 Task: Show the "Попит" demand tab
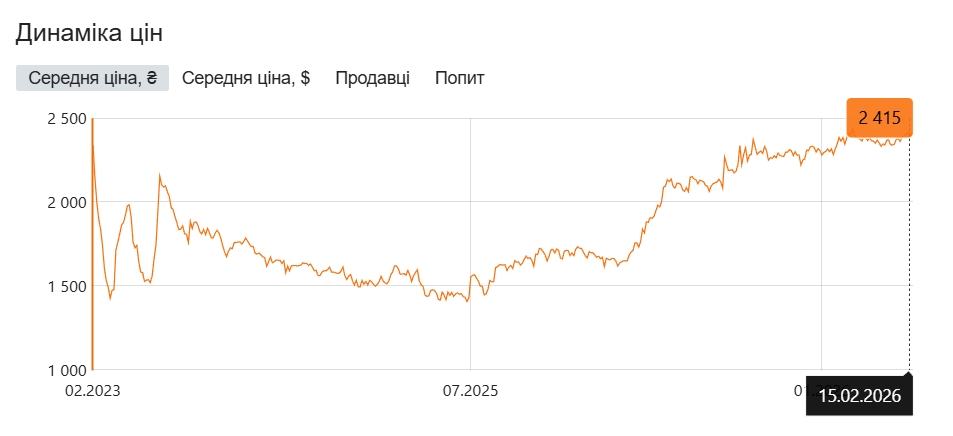[459, 78]
